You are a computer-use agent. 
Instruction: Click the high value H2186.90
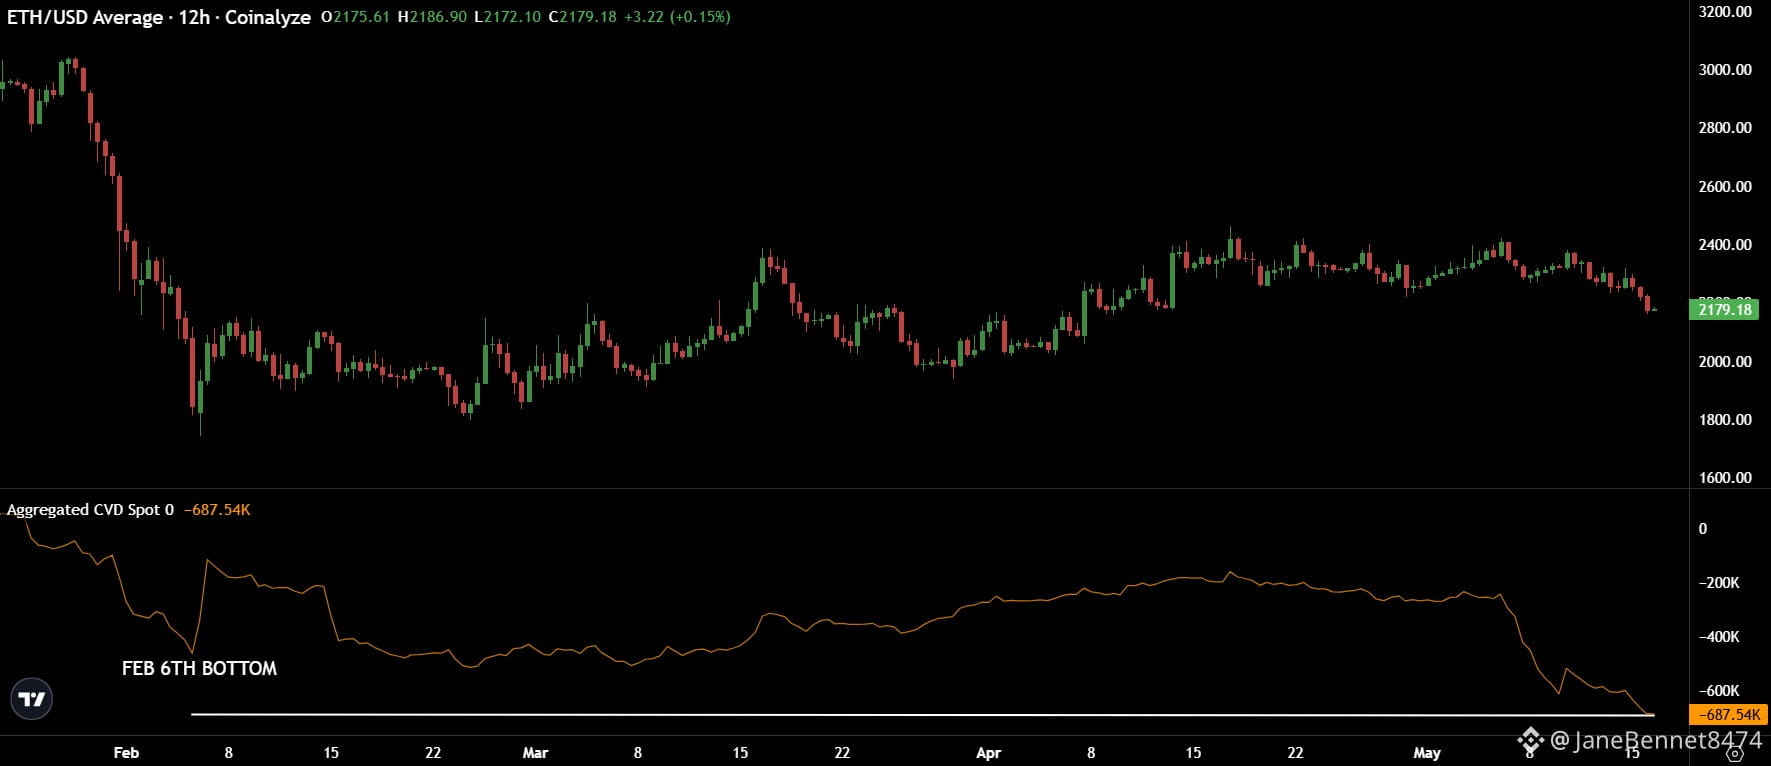[432, 17]
